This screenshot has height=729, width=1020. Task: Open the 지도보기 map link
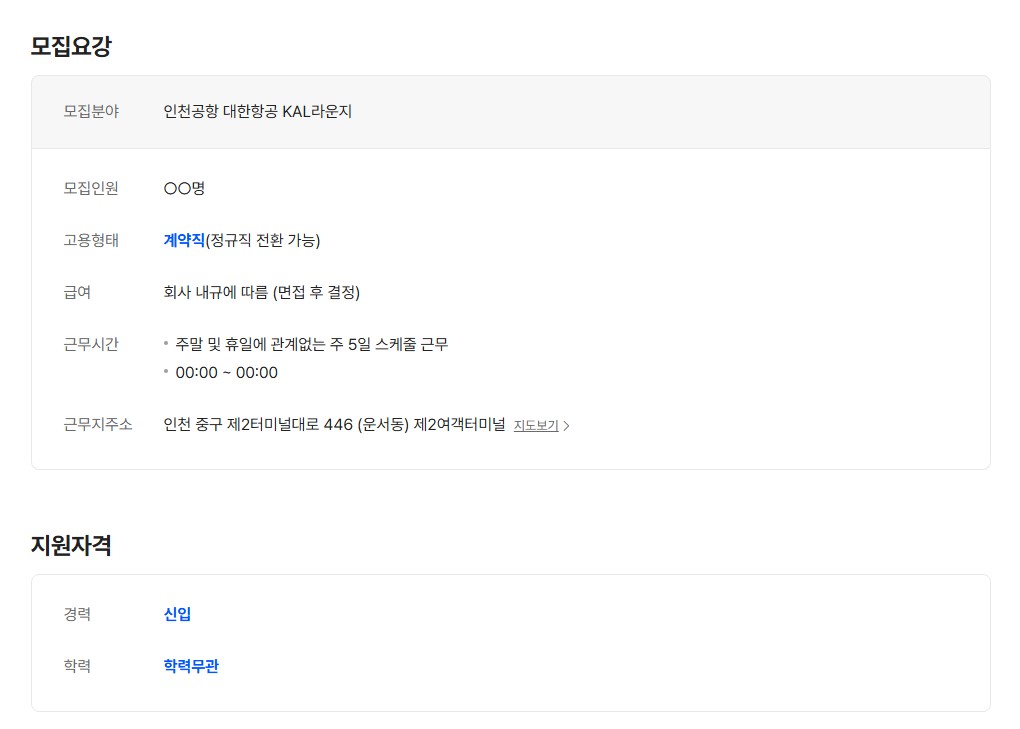(x=536, y=426)
